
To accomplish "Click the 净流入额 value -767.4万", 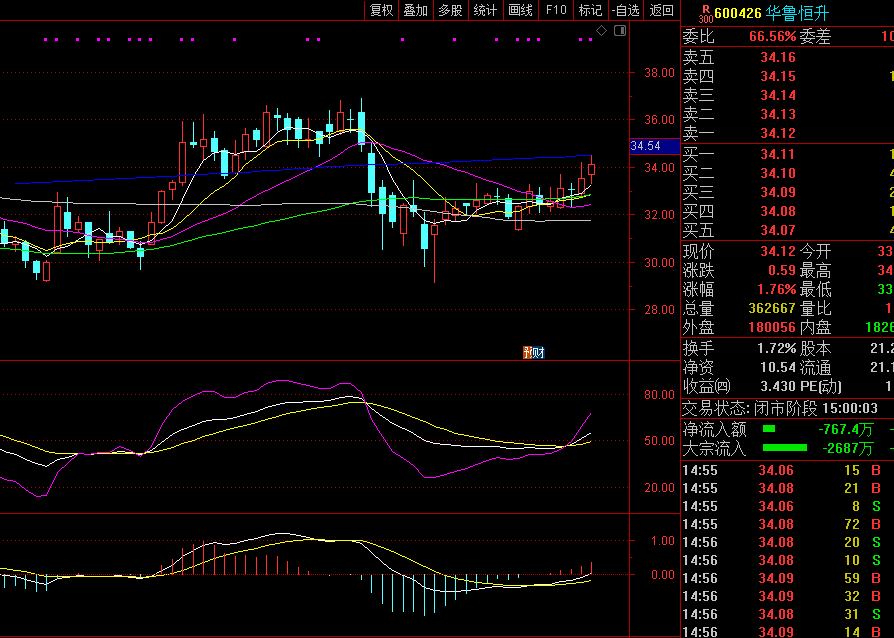I will [x=846, y=429].
